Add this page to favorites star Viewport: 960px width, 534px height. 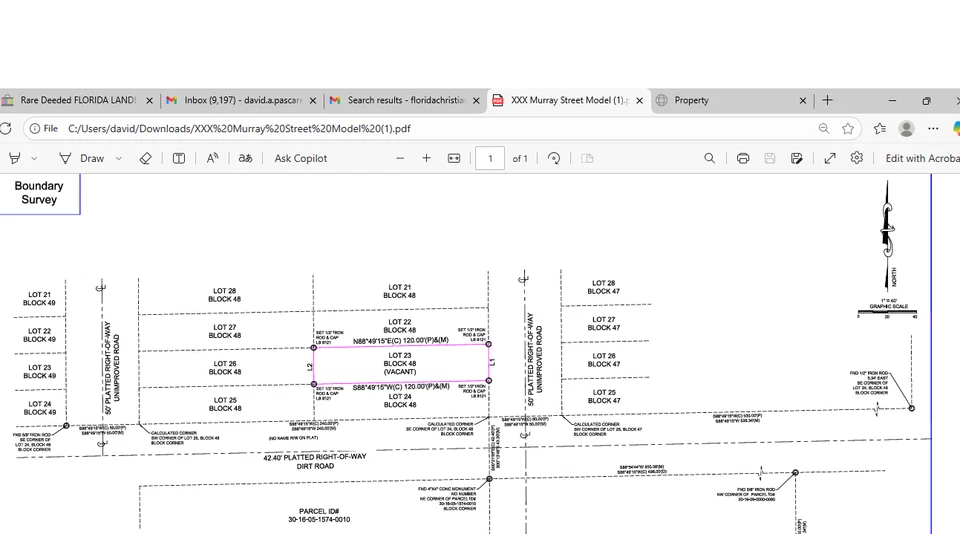(x=848, y=128)
